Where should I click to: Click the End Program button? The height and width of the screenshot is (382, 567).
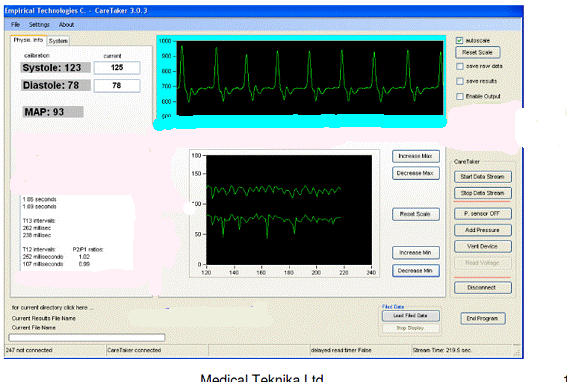482,319
